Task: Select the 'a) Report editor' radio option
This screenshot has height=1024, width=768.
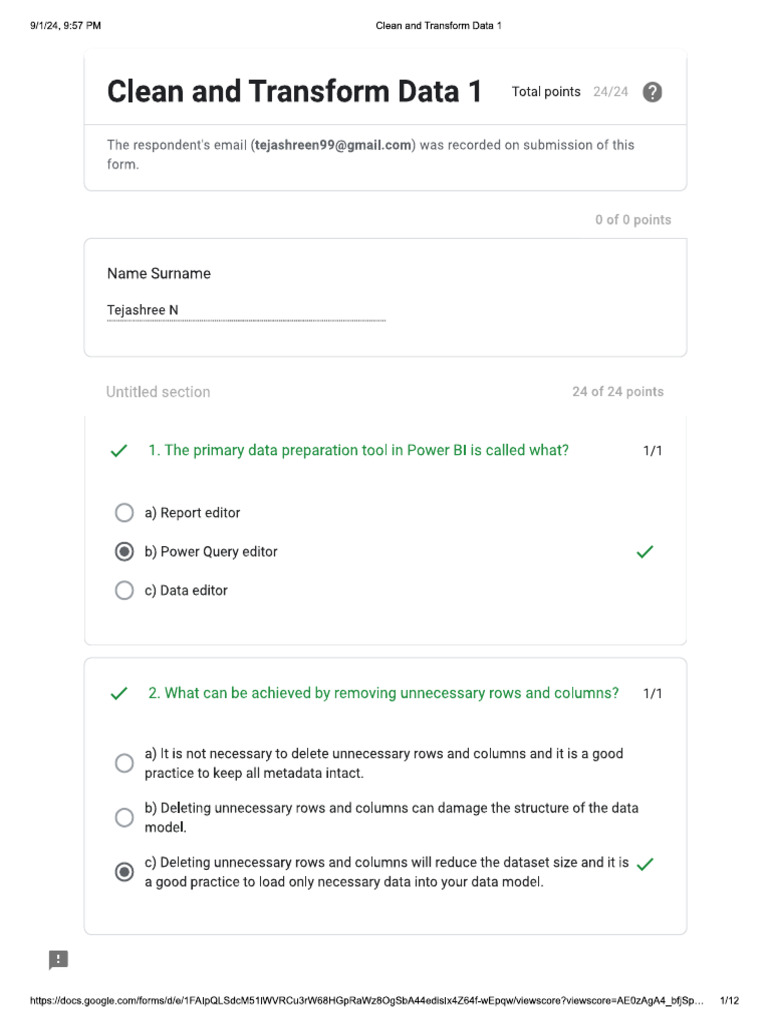Action: pyautogui.click(x=124, y=513)
